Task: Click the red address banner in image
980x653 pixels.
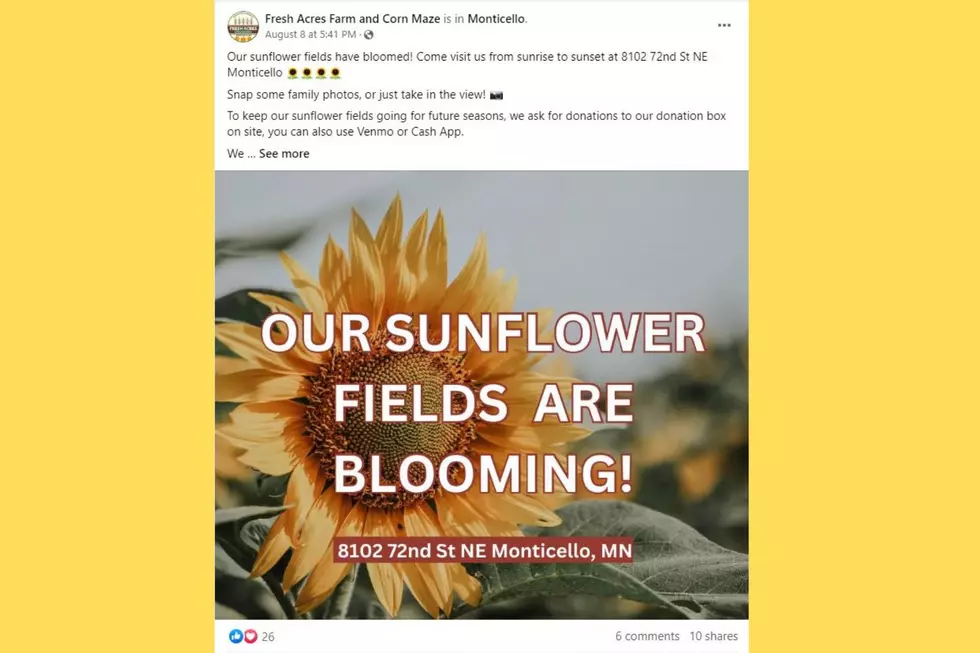Action: click(x=483, y=551)
